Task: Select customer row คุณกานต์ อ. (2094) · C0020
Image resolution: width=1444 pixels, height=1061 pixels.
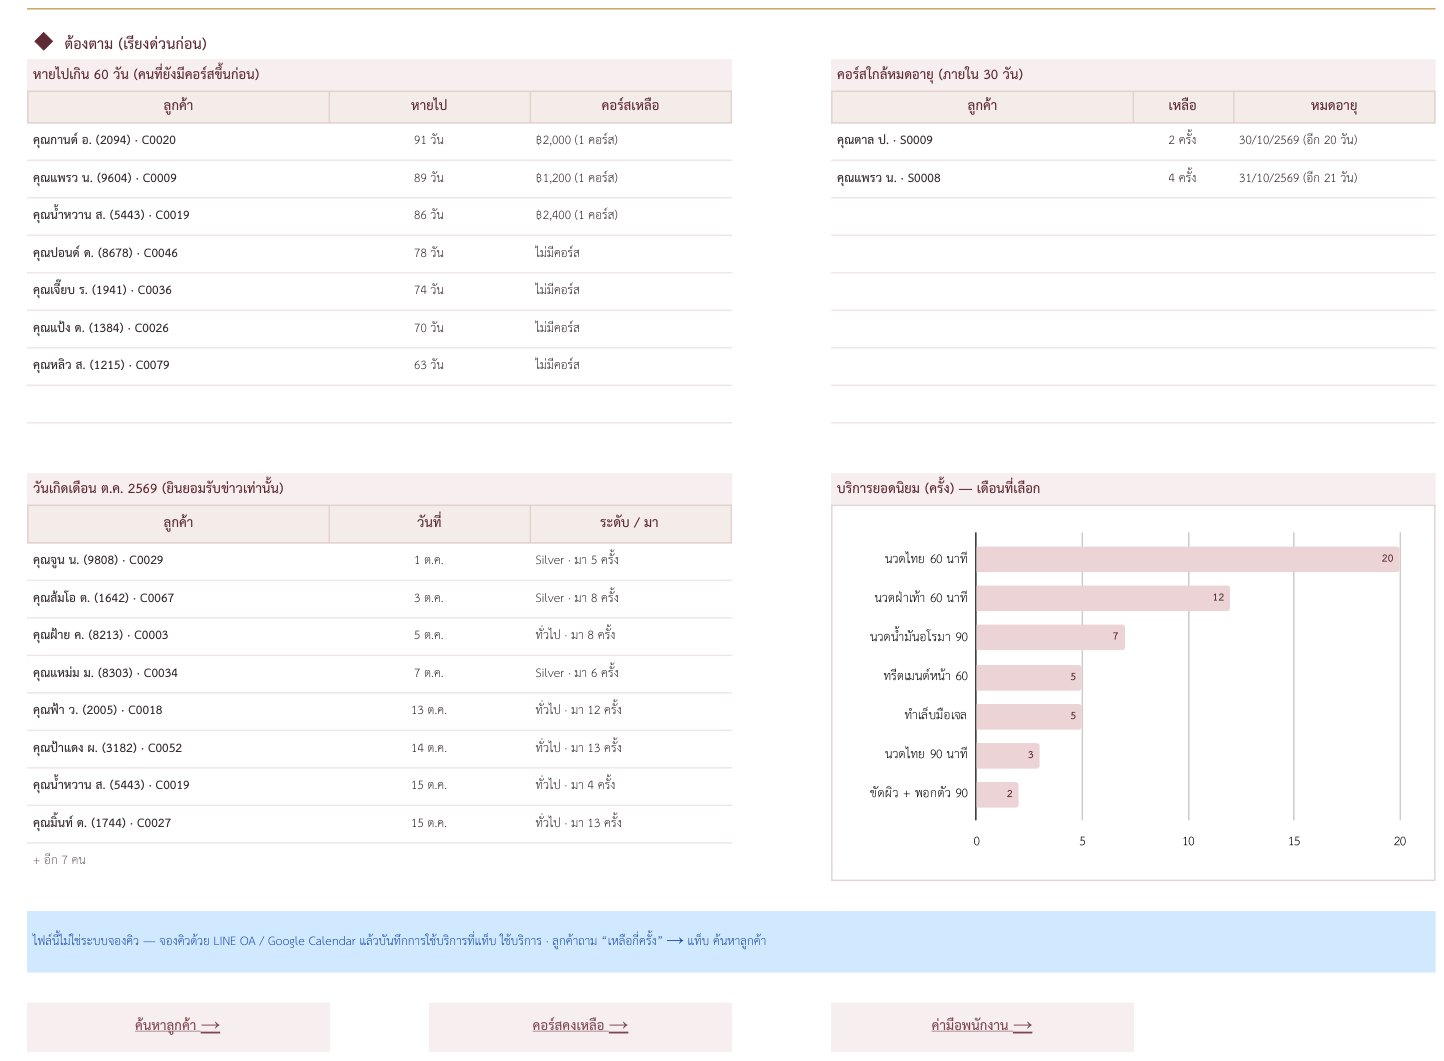Action: tap(379, 140)
